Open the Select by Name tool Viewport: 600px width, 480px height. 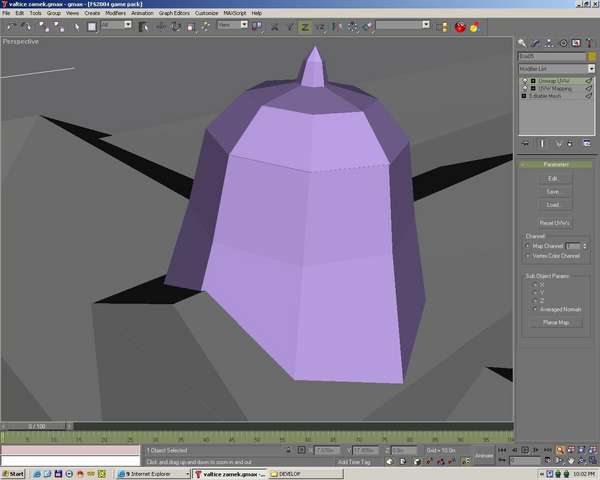point(143,27)
